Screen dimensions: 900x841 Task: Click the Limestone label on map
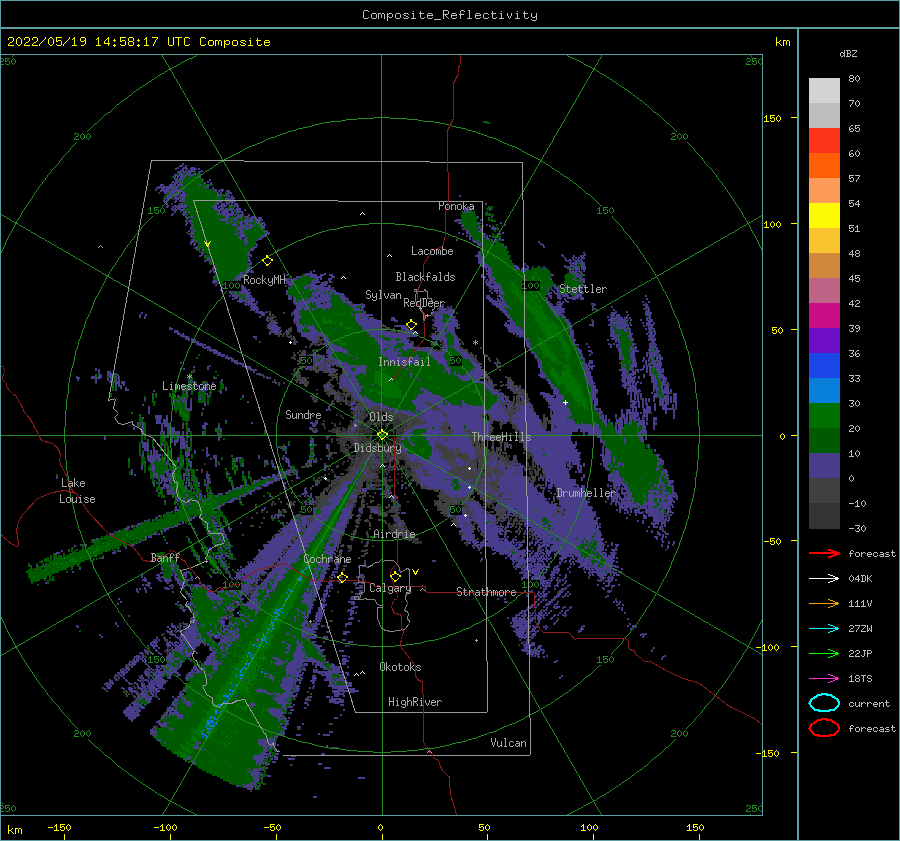pyautogui.click(x=189, y=386)
